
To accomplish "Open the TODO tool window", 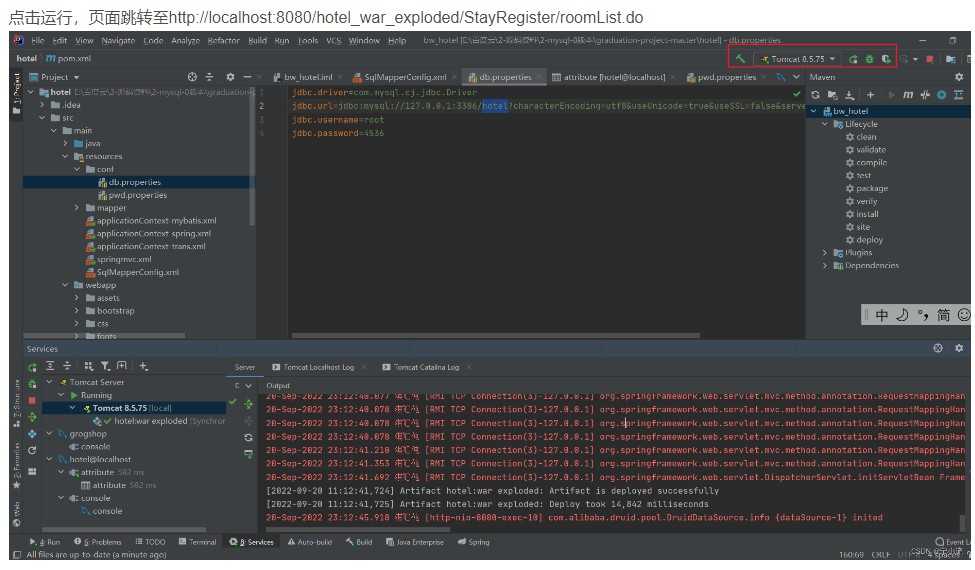I will pyautogui.click(x=150, y=543).
